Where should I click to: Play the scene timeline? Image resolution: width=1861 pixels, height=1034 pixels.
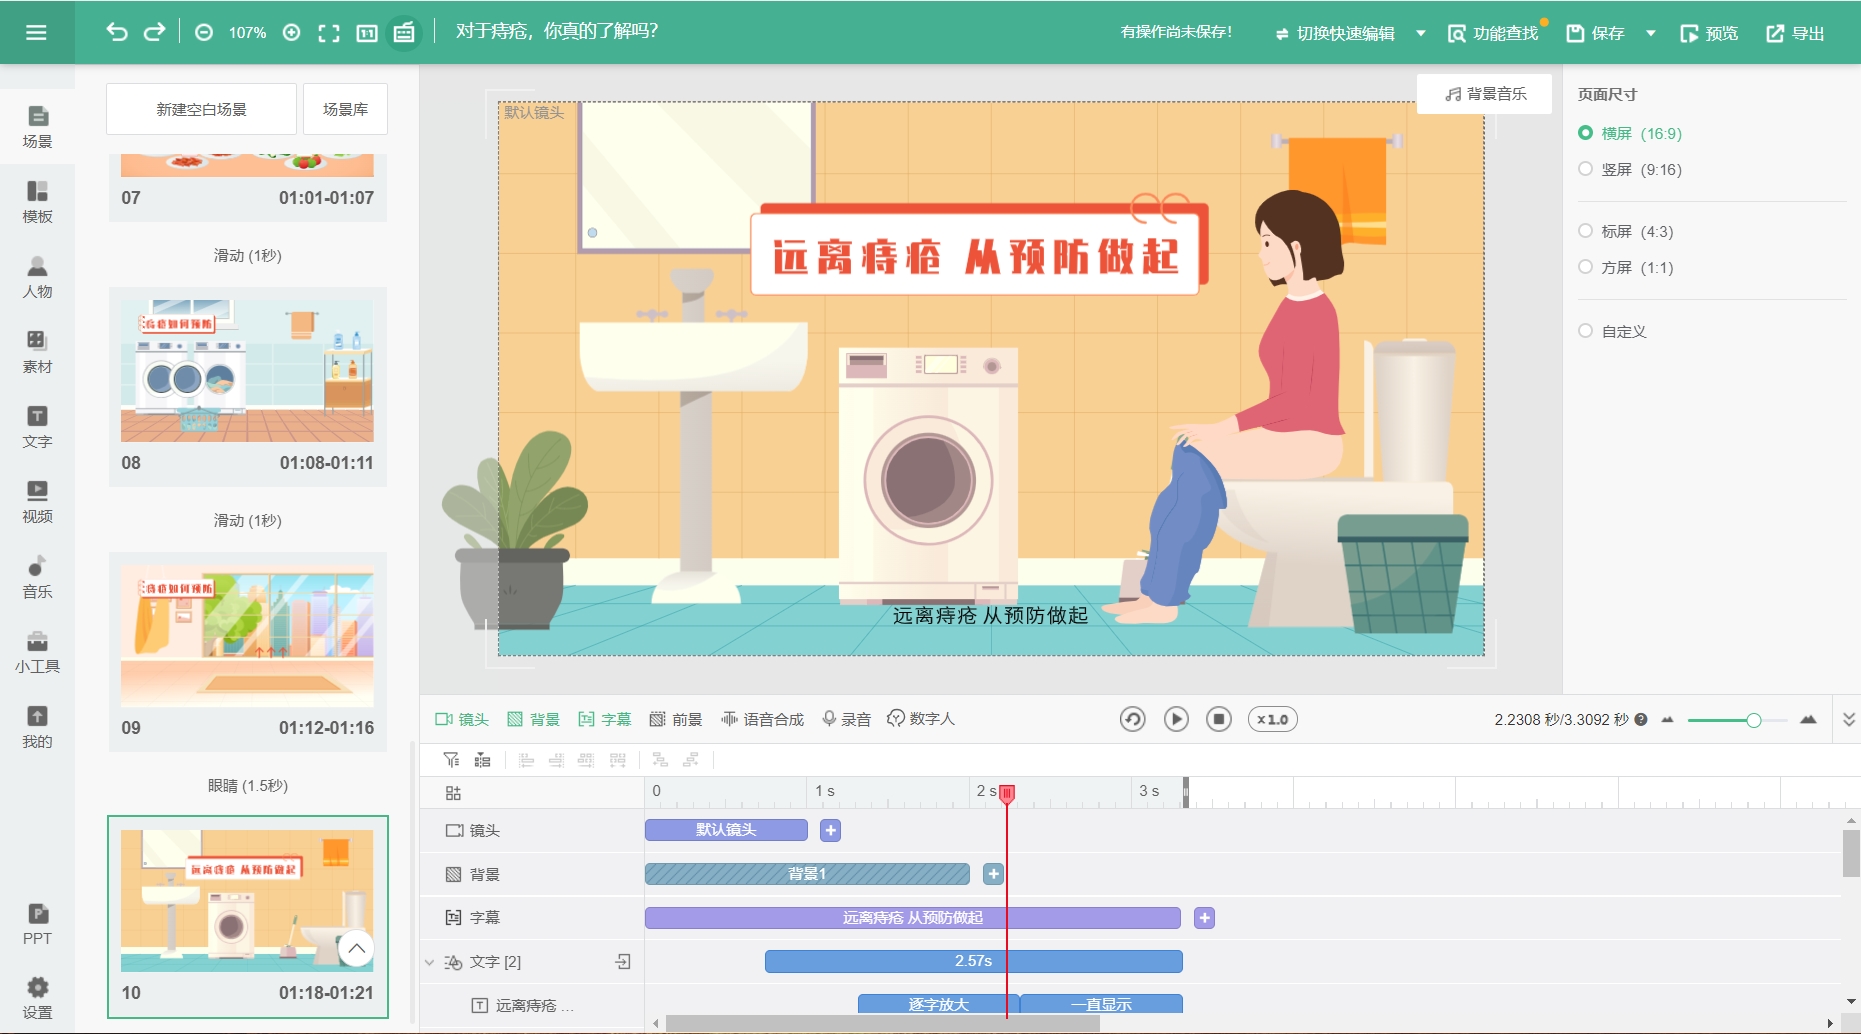coord(1176,719)
